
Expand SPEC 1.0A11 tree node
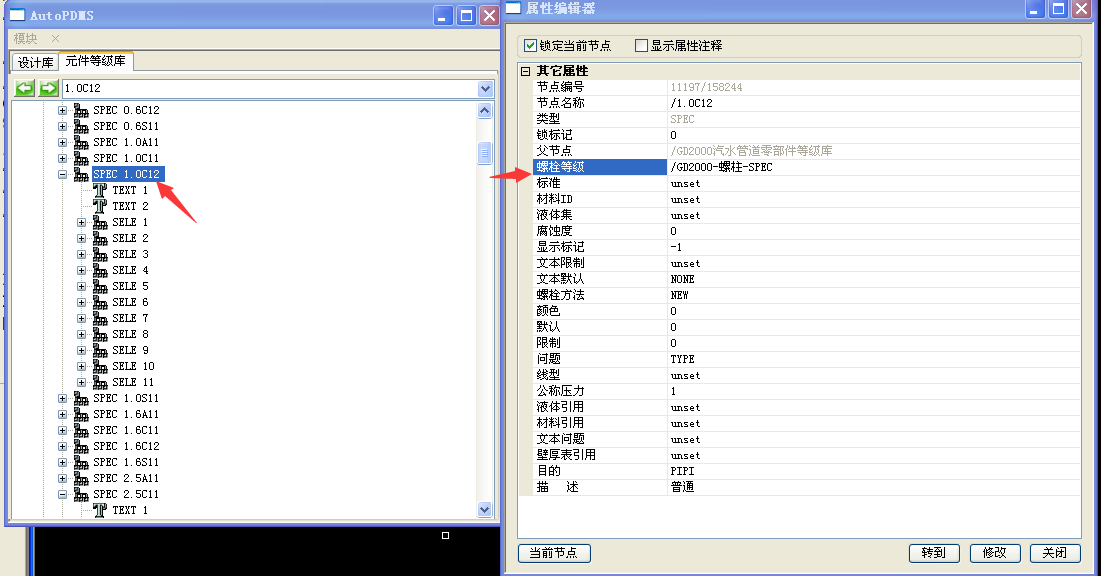(62, 143)
